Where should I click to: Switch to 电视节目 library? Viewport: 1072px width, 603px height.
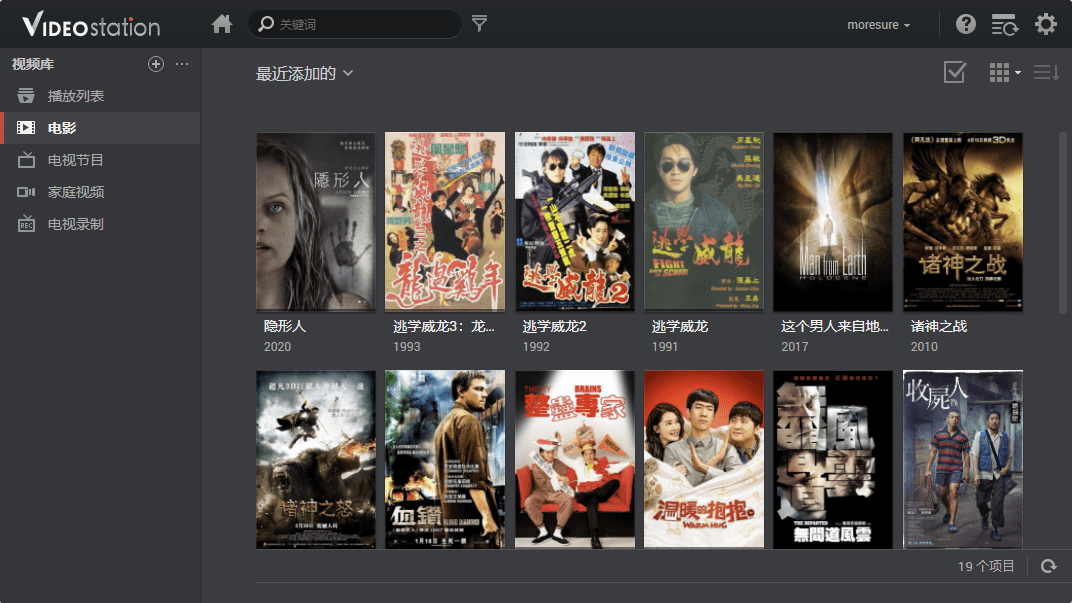pos(76,160)
